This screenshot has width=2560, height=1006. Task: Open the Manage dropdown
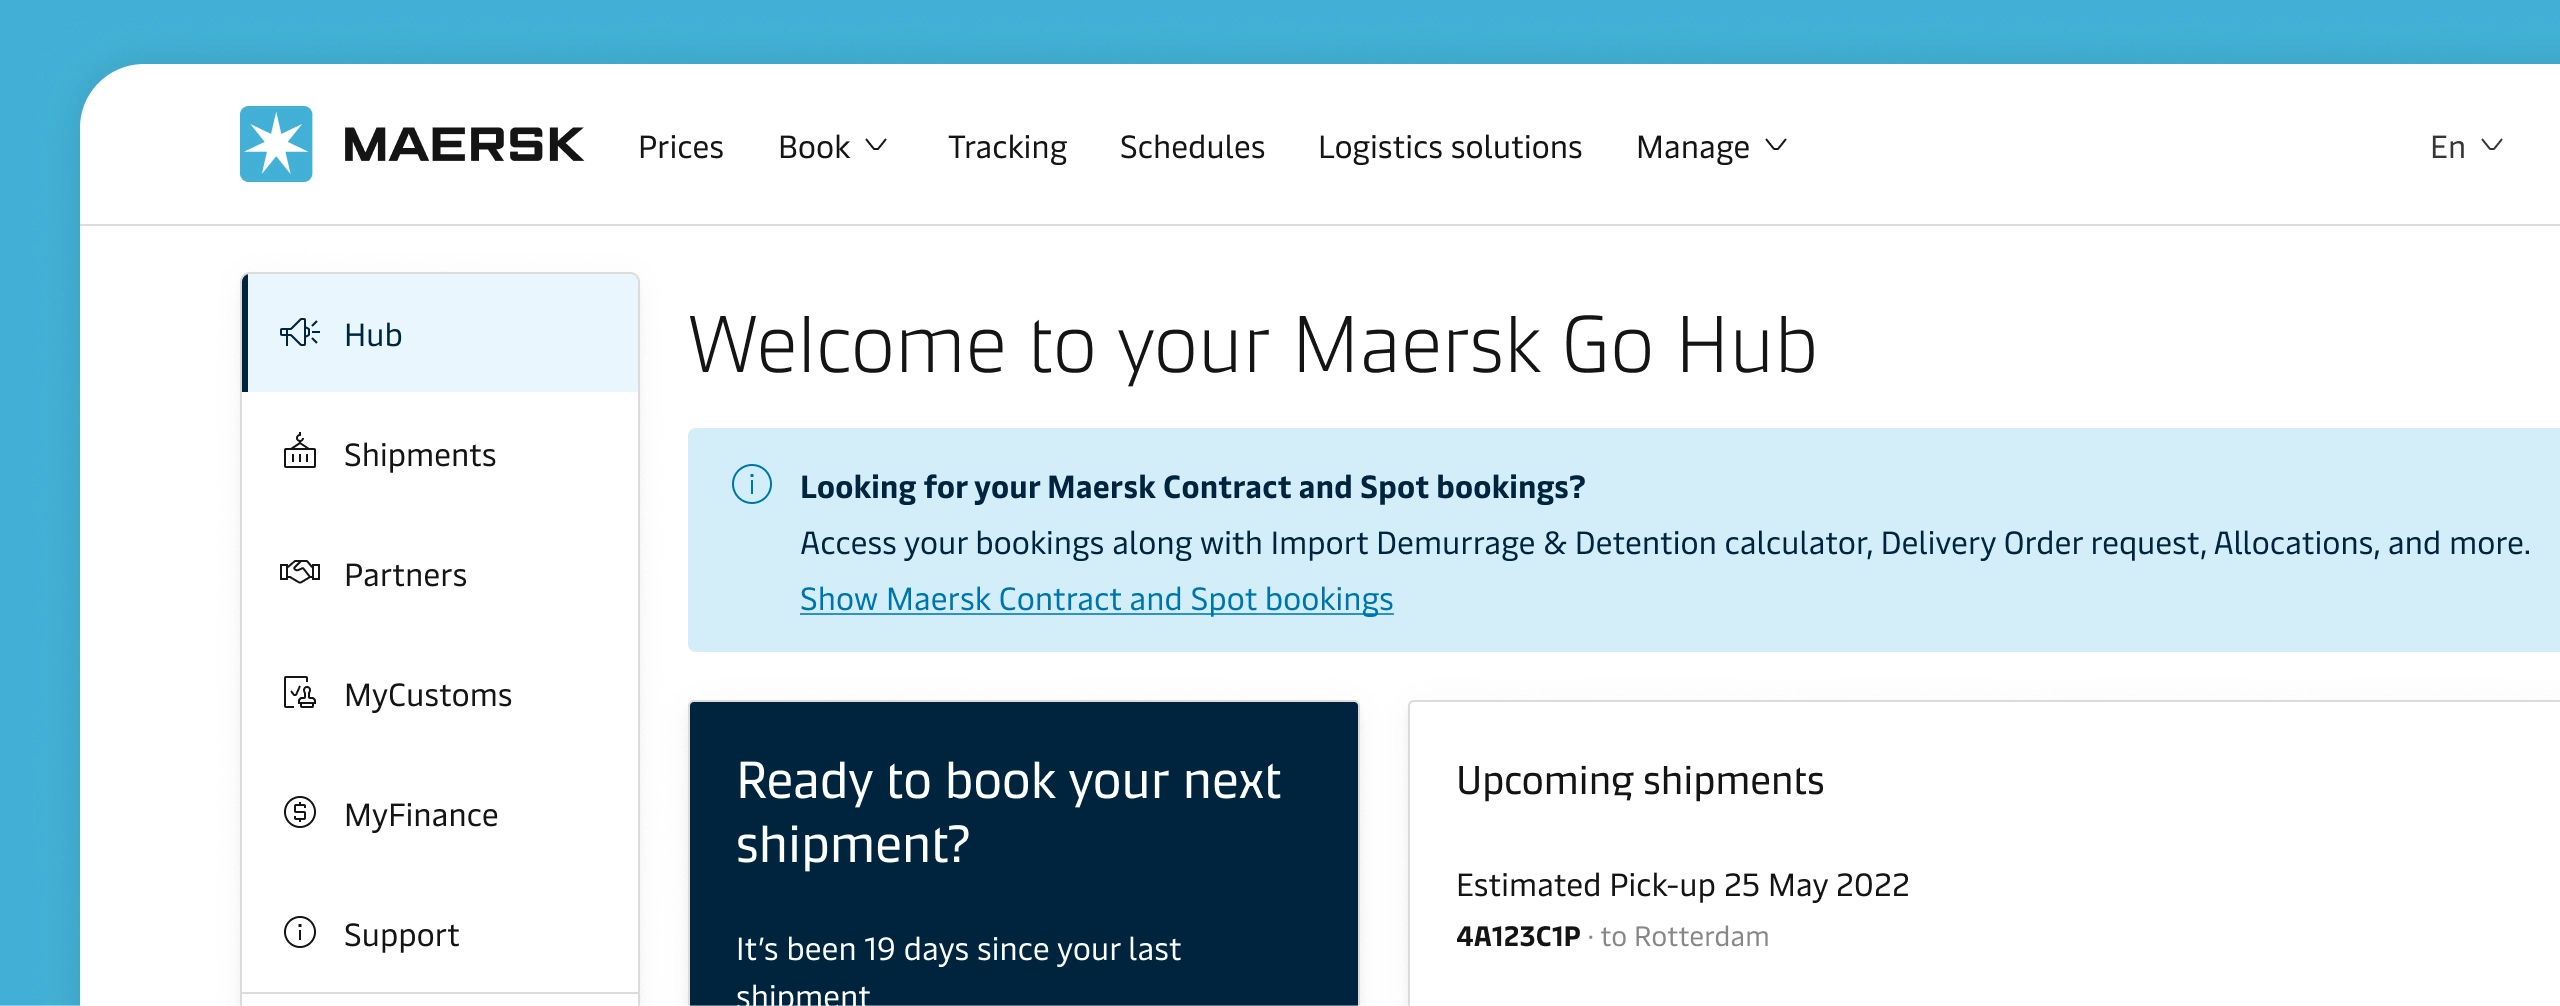tap(1711, 146)
